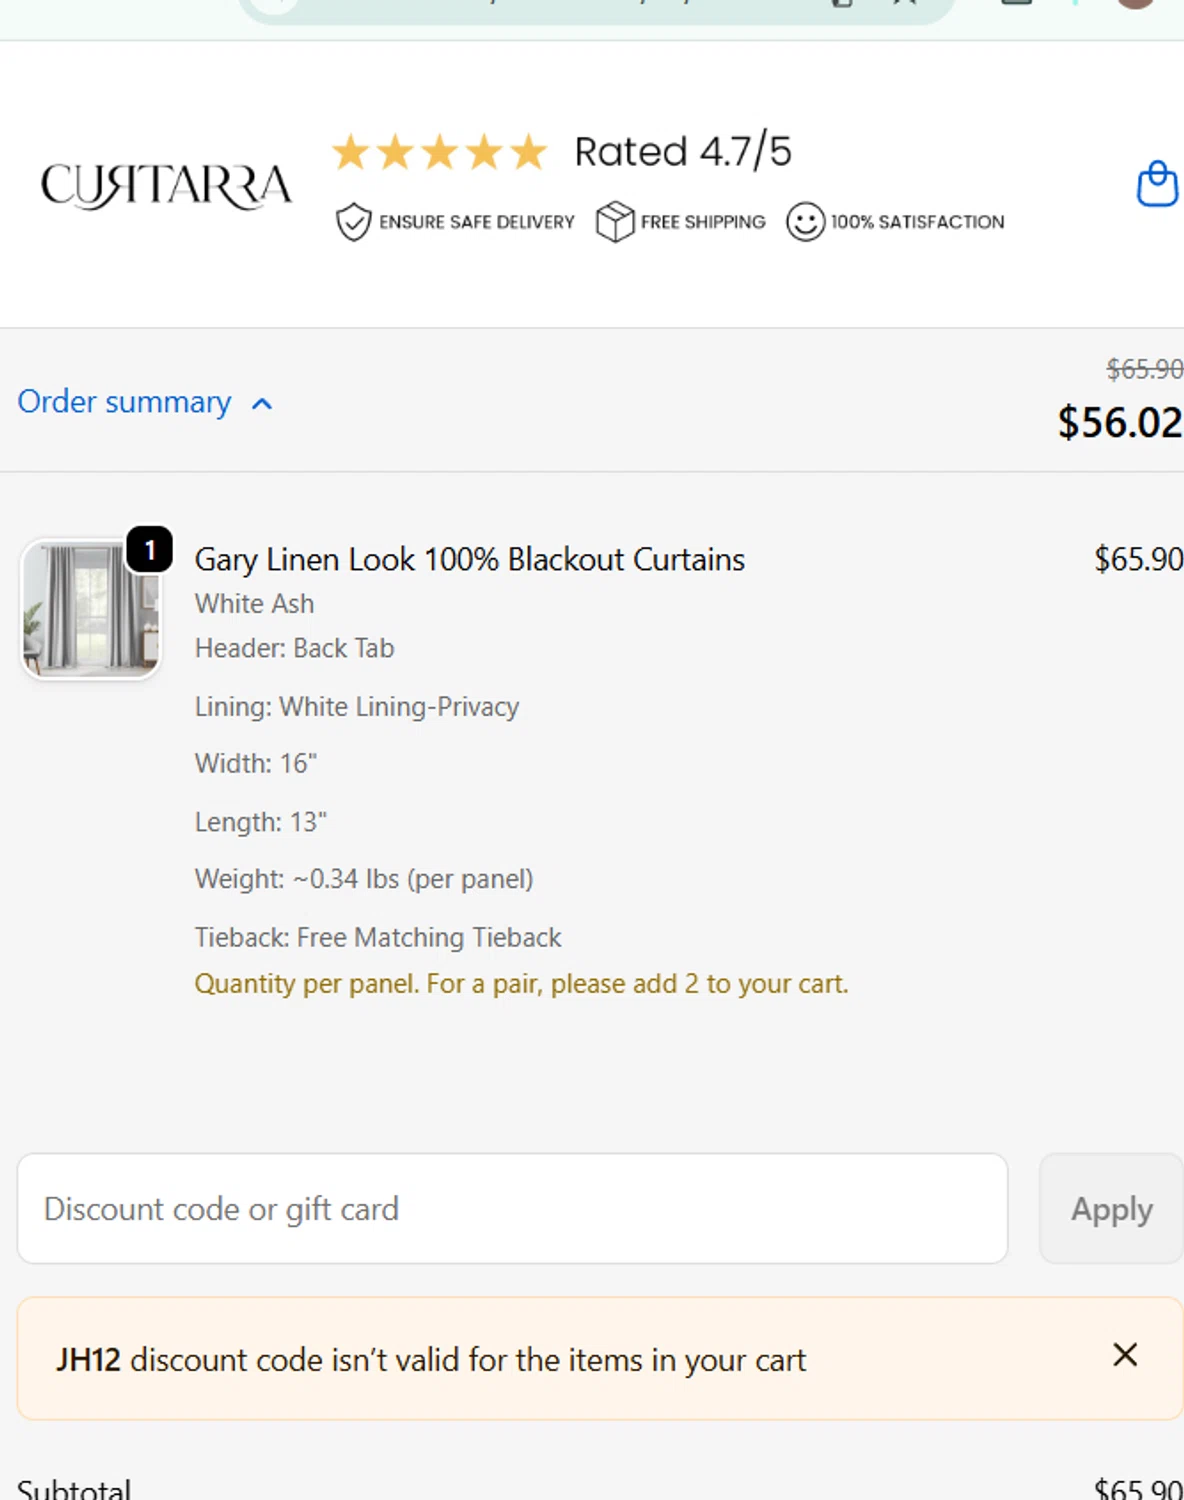Click the smiley satisfaction icon
This screenshot has height=1500, width=1184.
[805, 222]
